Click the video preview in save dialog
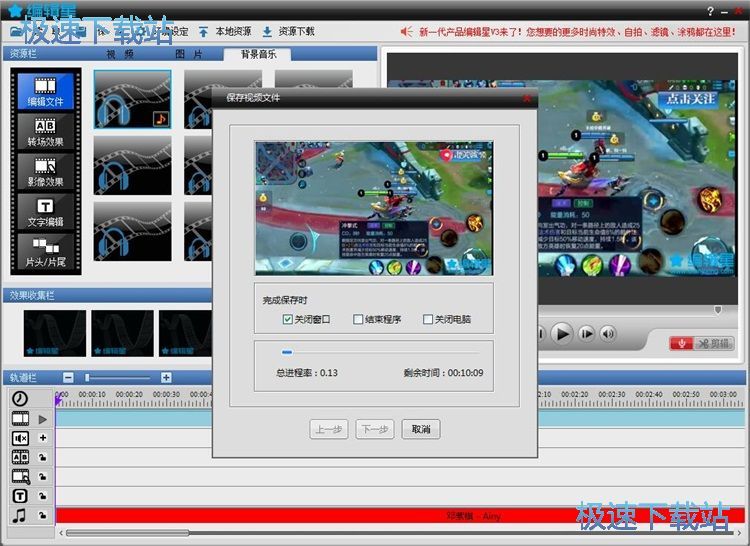Image resolution: width=750 pixels, height=546 pixels. pyautogui.click(x=374, y=208)
